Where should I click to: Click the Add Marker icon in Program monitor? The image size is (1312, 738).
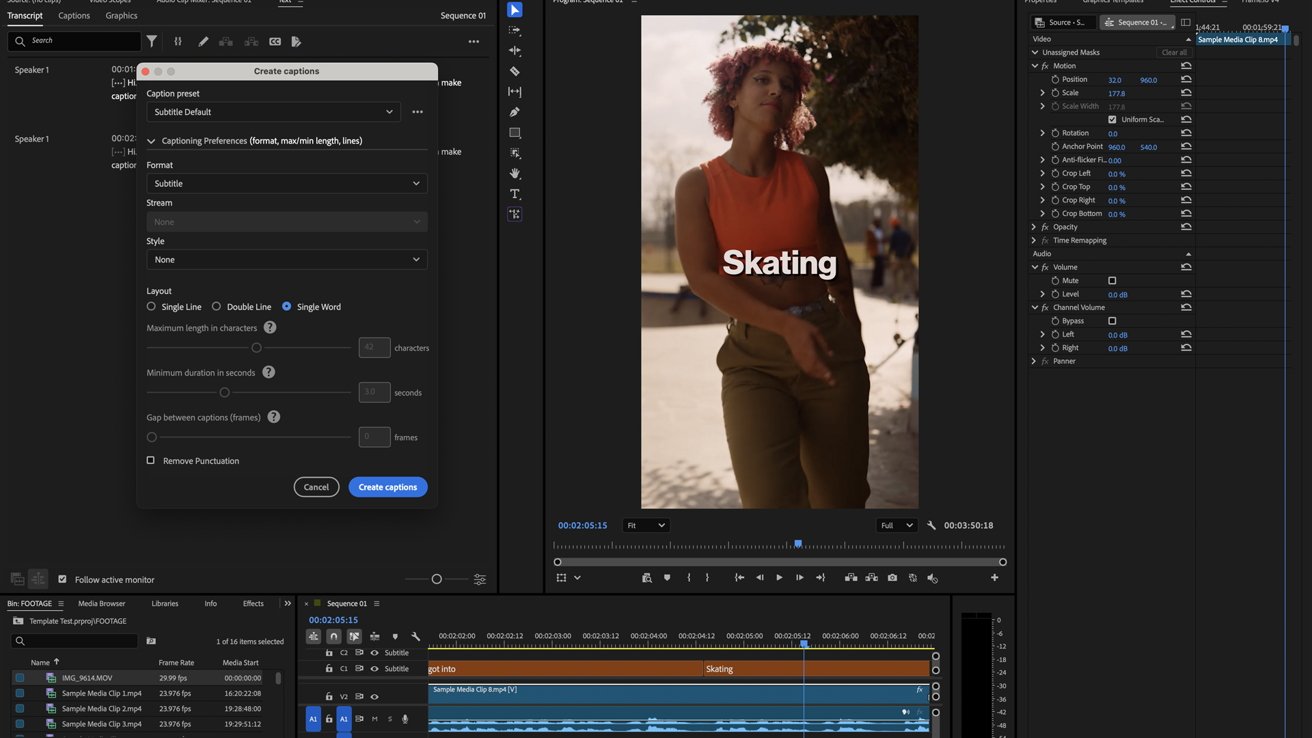667,578
